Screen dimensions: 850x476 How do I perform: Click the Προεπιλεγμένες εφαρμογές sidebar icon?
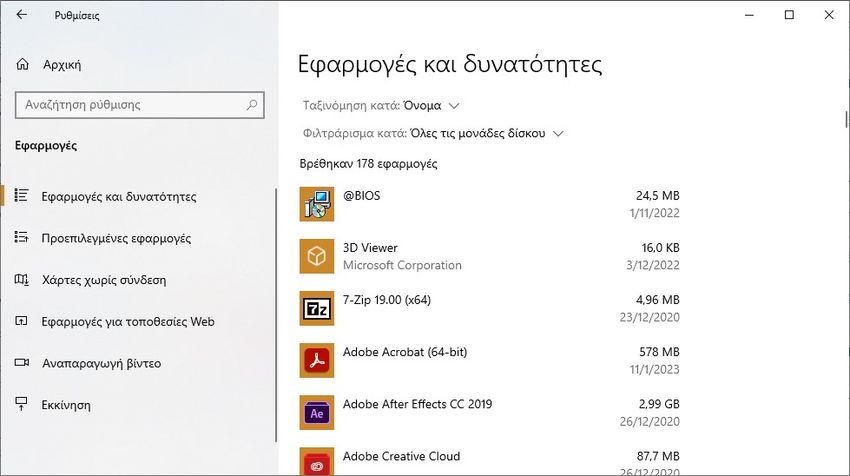coord(21,237)
